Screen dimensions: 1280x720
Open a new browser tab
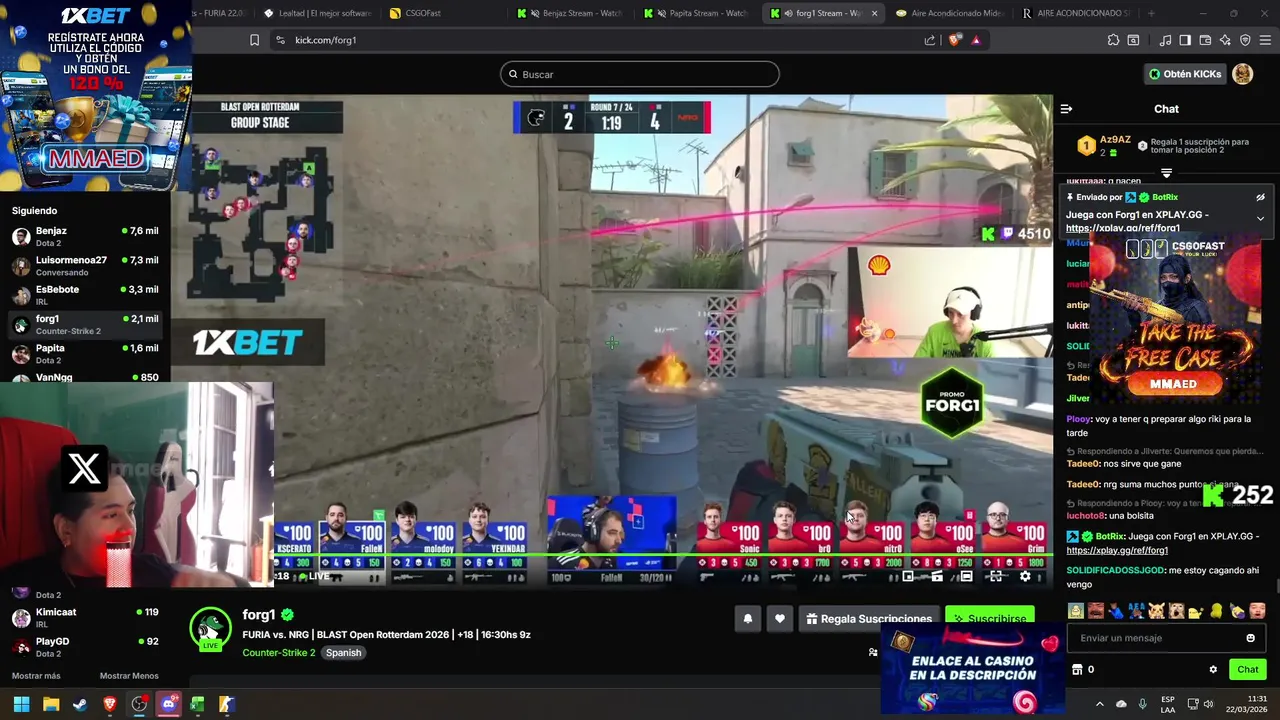[1151, 13]
